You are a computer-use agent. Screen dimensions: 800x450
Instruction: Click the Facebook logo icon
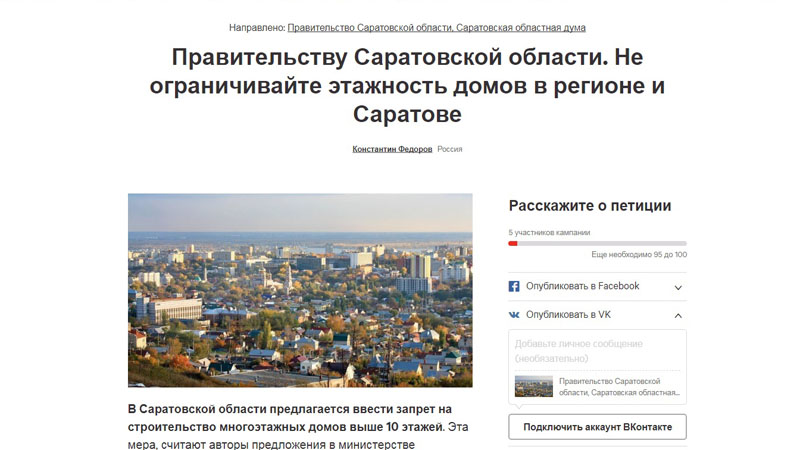[514, 286]
